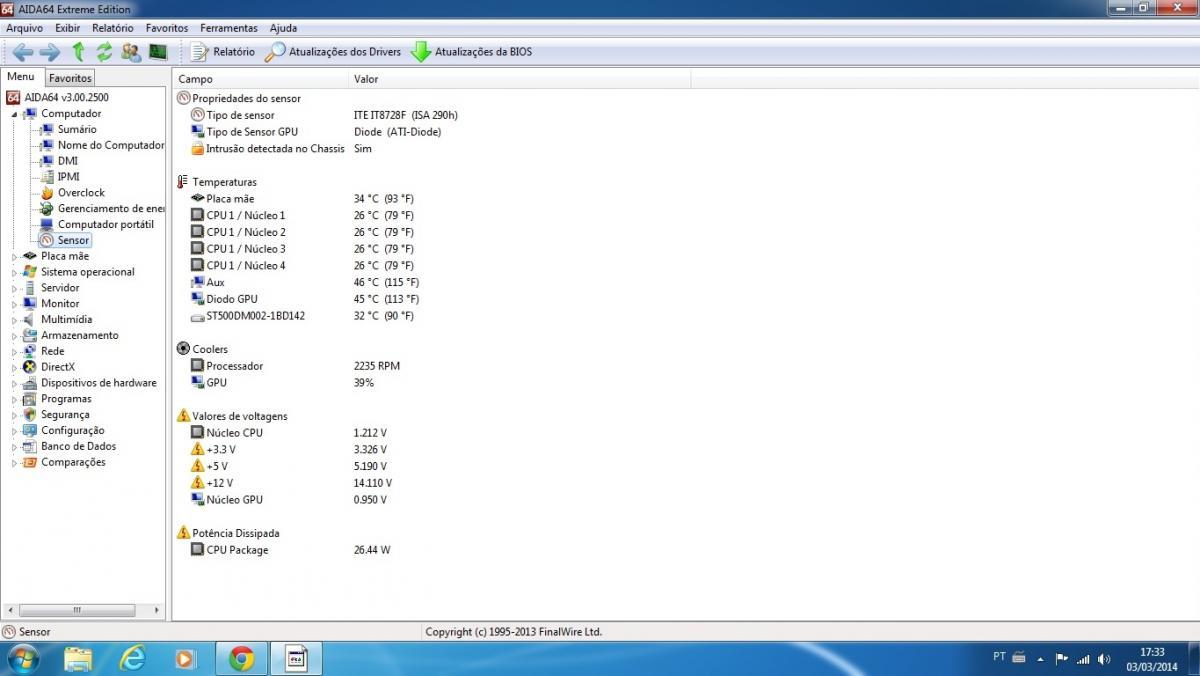Open the Relatório menu
1200x676 pixels.
(x=113, y=28)
